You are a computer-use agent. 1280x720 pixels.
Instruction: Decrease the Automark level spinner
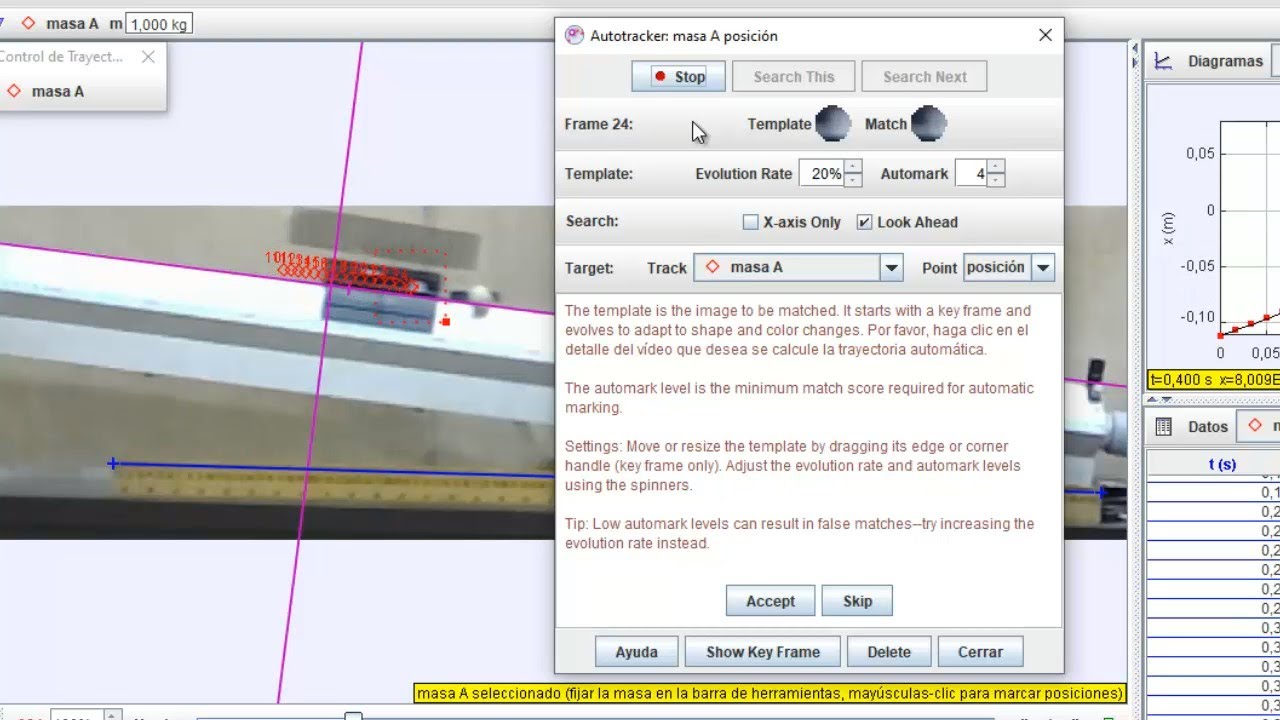tap(996, 180)
